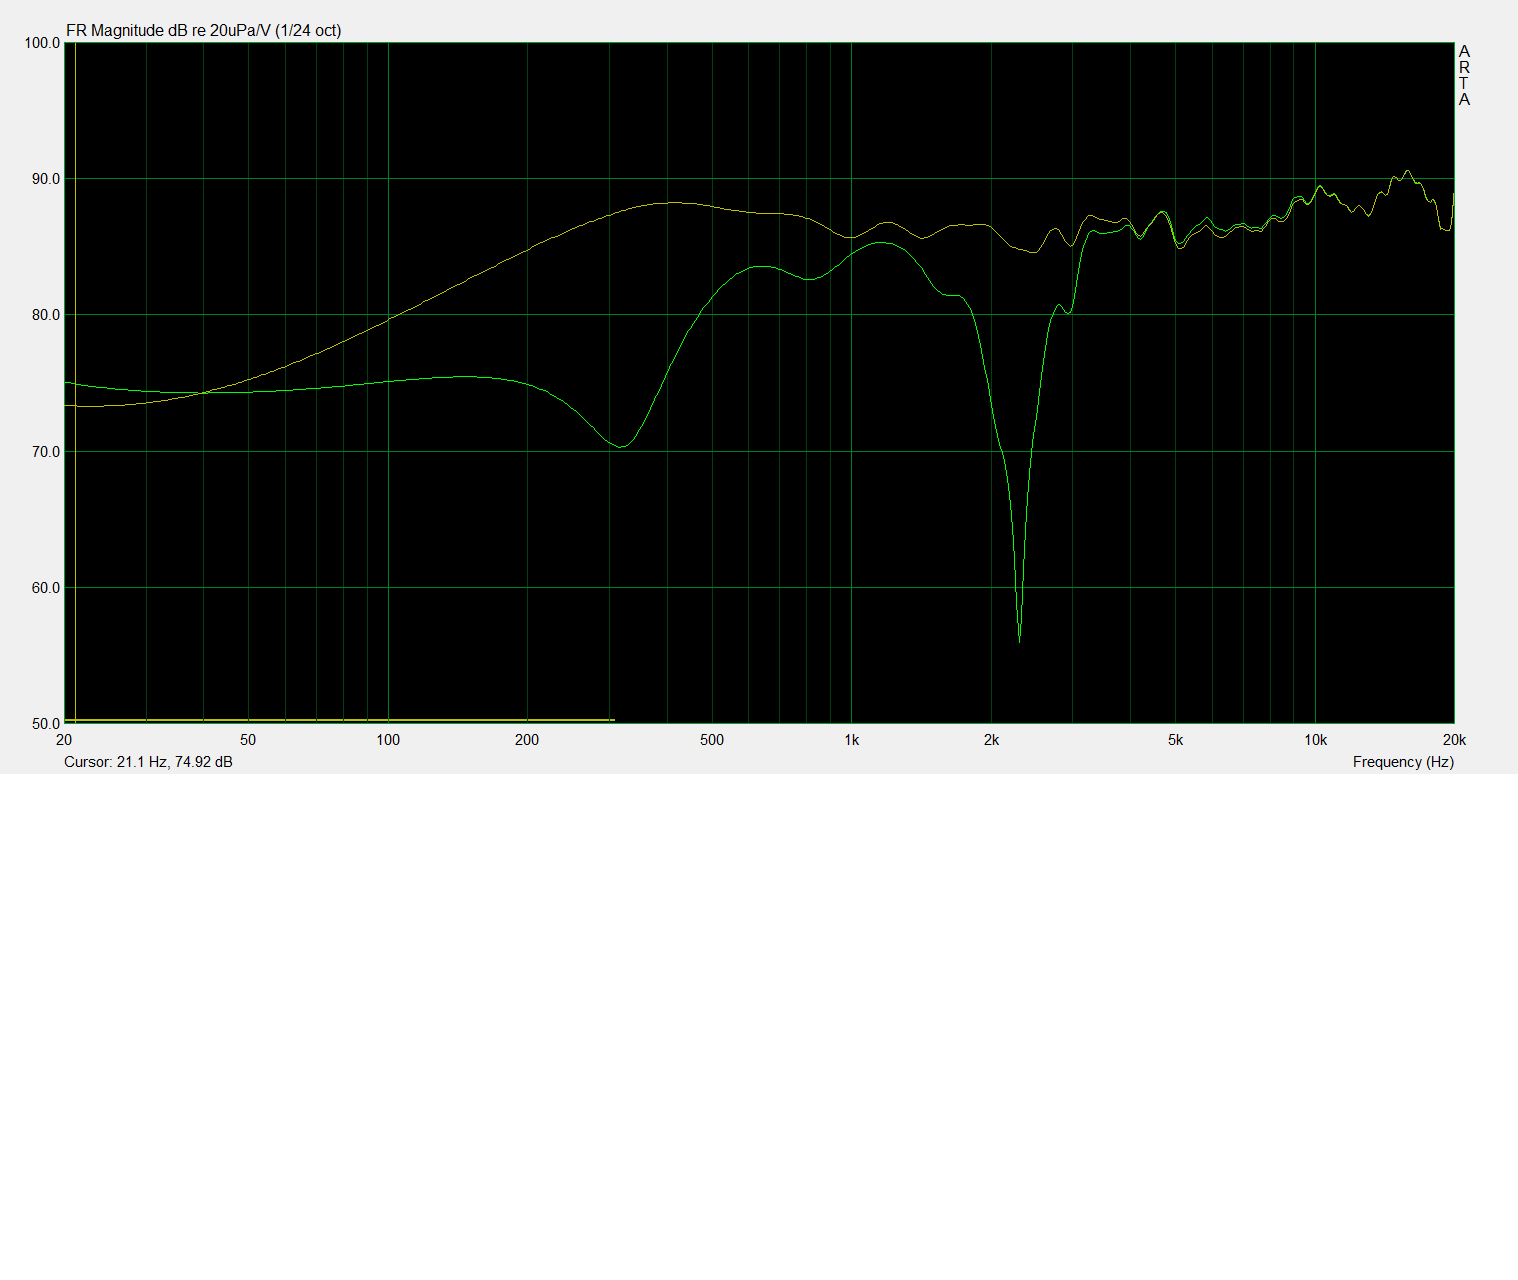The image size is (1518, 1280).
Task: Click the 2k frequency axis label
Action: [991, 740]
